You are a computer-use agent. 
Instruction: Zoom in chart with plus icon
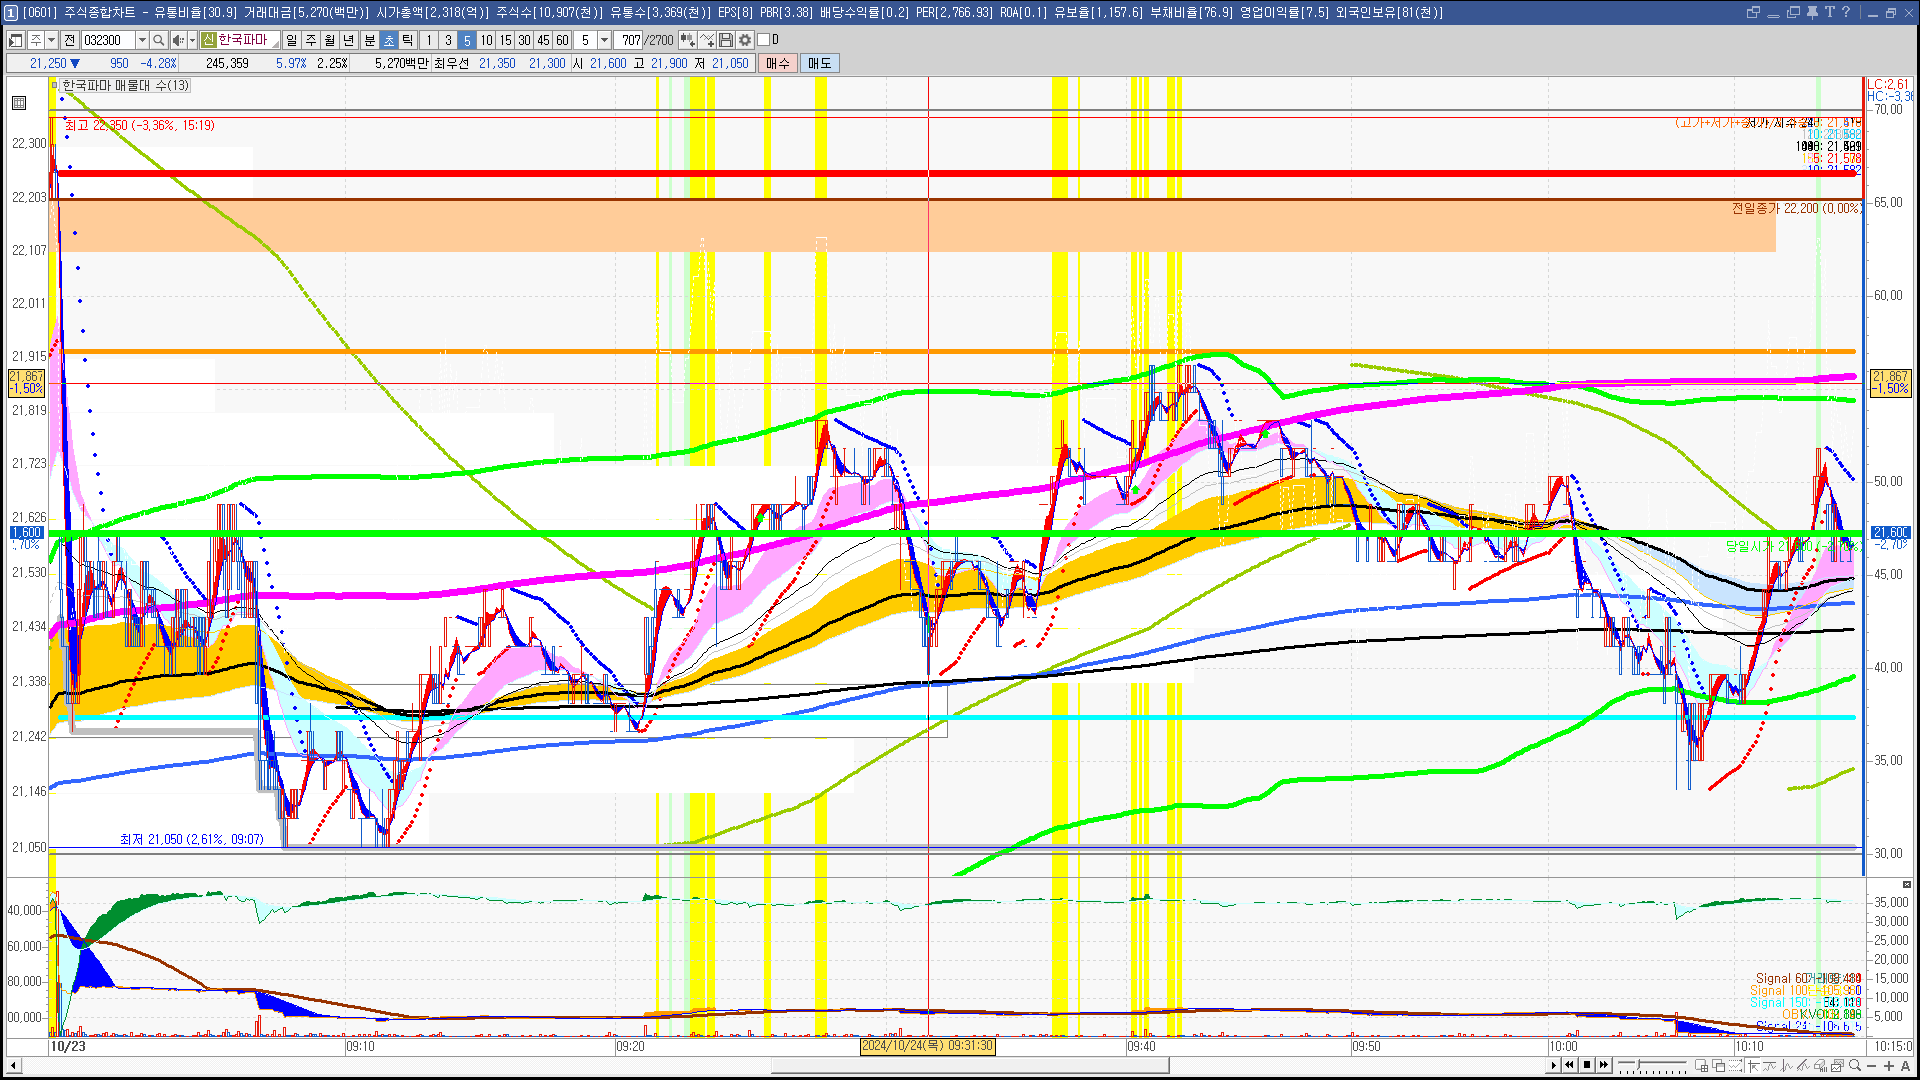[x=1889, y=1066]
